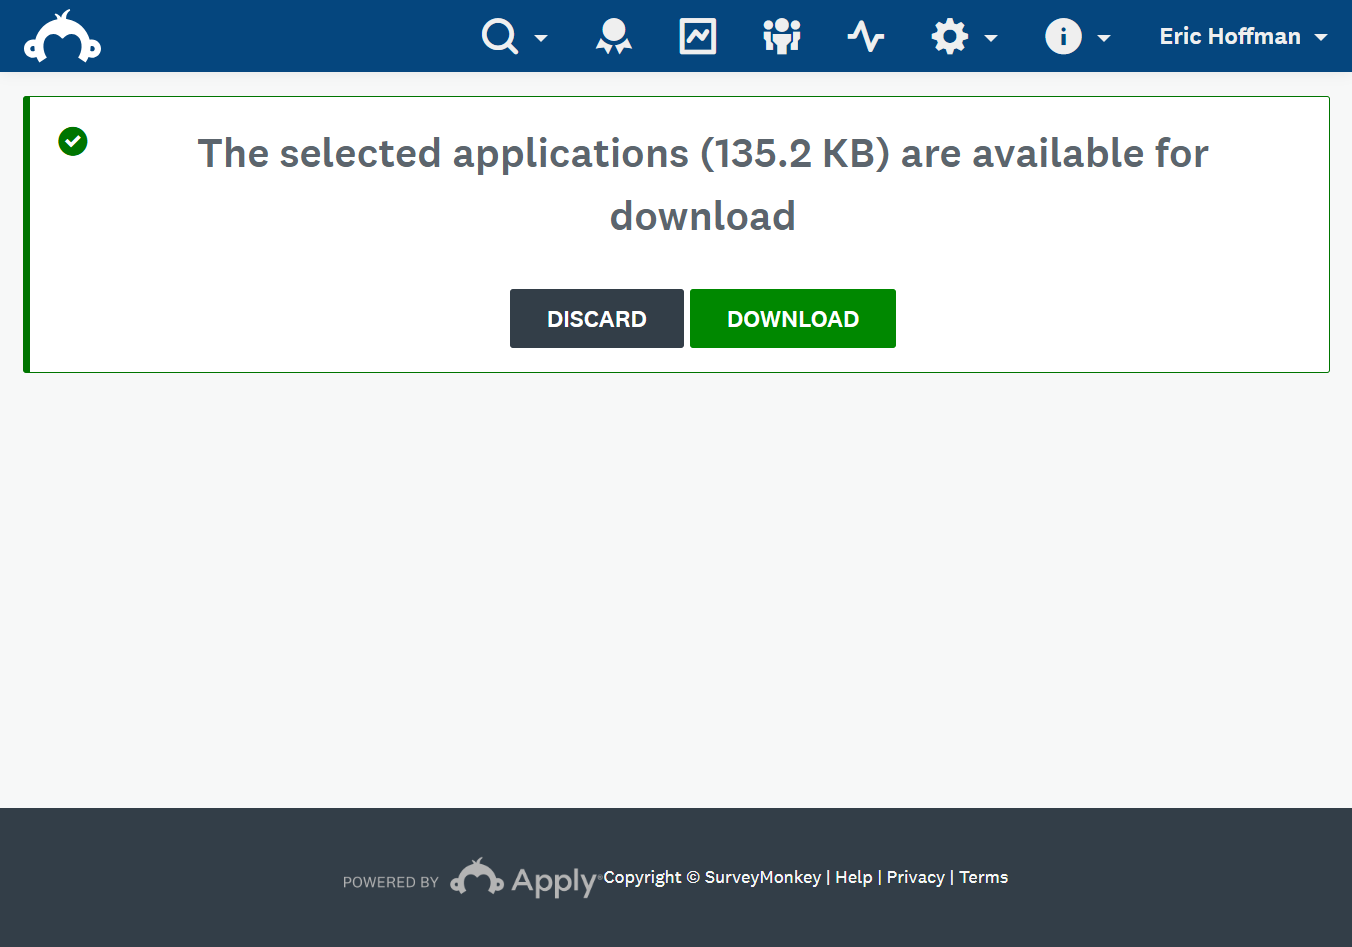1352x947 pixels.
Task: Open the settings gear menu
Action: coord(964,37)
